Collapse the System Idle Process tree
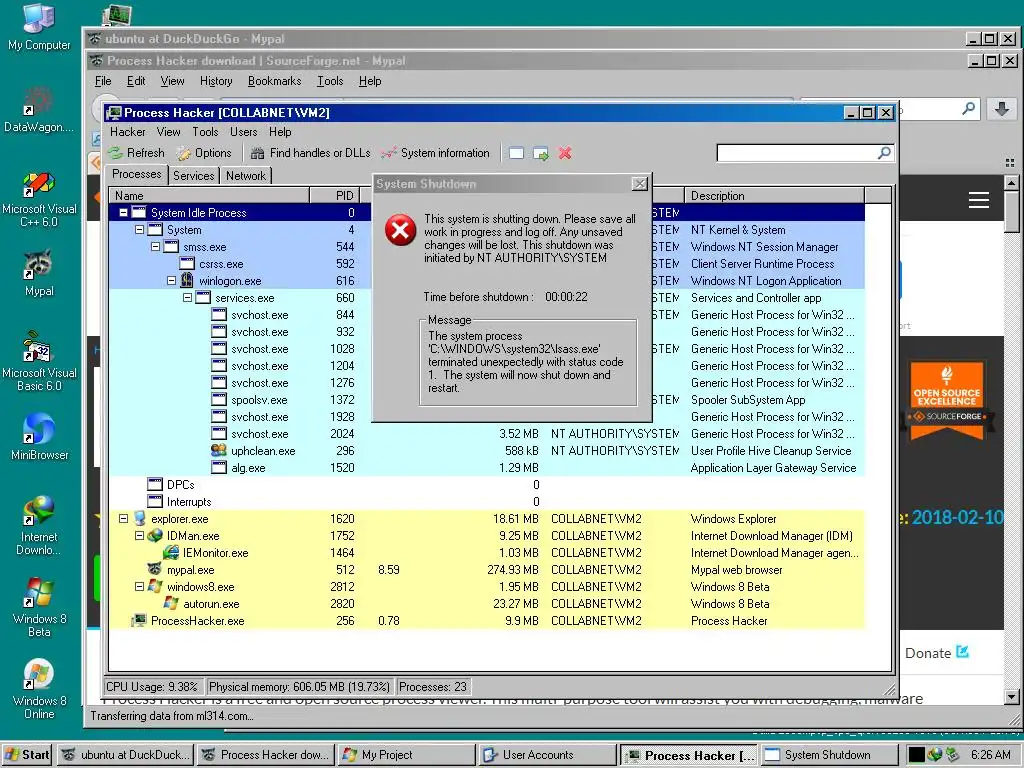Screen dimensions: 1024x768 (123, 213)
